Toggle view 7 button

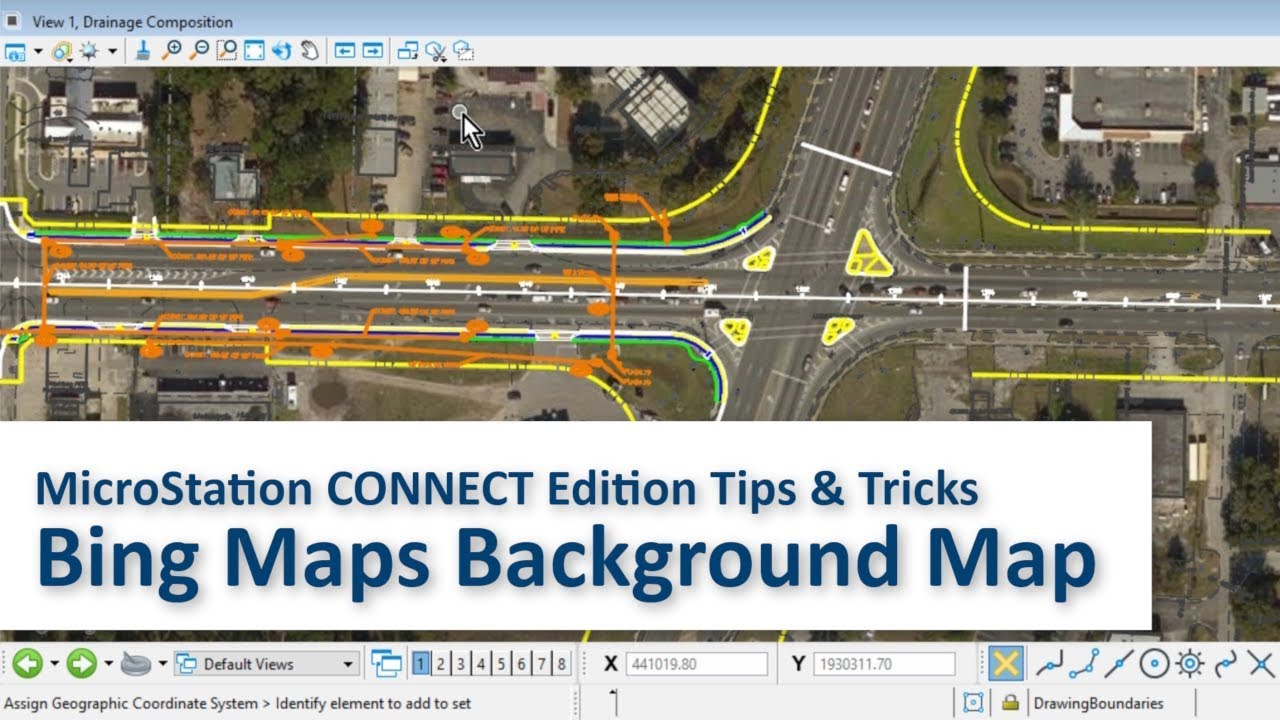tap(541, 664)
